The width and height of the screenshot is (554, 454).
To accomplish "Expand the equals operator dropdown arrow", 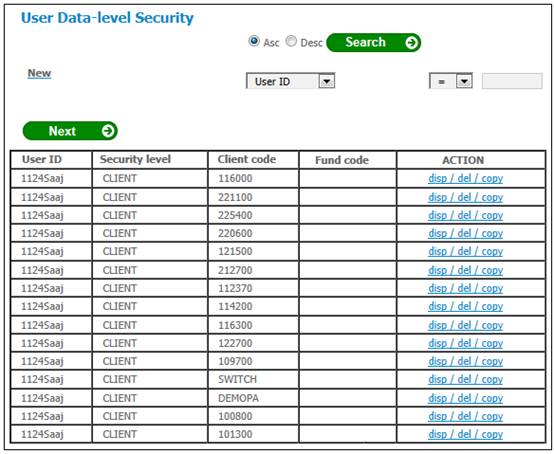I will [464, 82].
